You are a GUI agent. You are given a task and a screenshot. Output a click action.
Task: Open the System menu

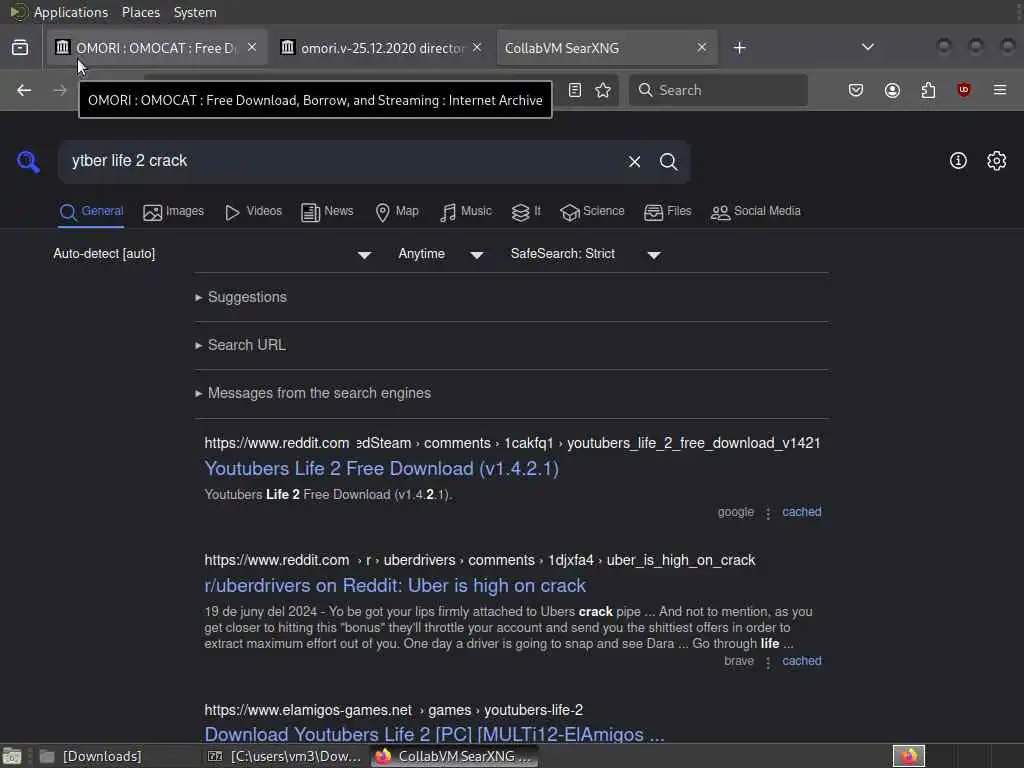point(195,12)
